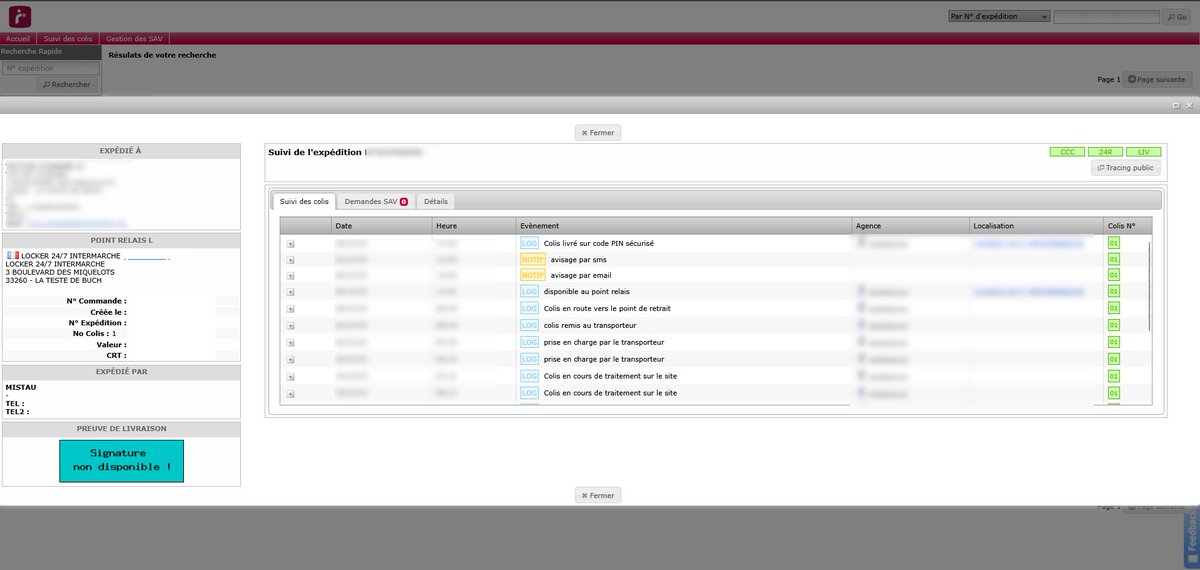Expand the Colis en route vers le point de retrait row
Viewport: 1200px width, 570px height.
coord(290,308)
